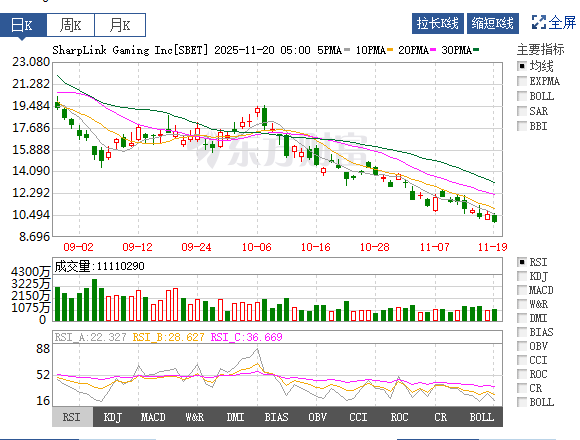Select the BOLL sub-indicator radio on right
Screen dimensions: 580x440
(522, 402)
